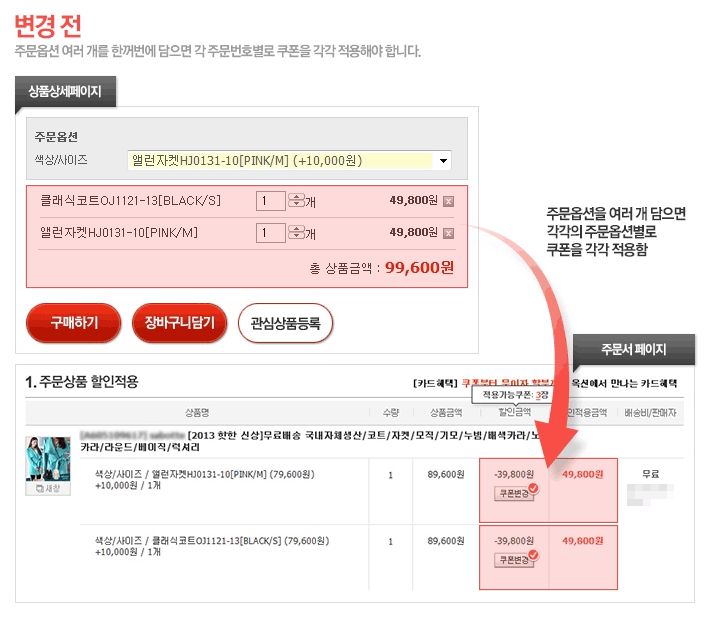Select the 주문서 페이지 tab label
717x633 pixels.
pyautogui.click(x=633, y=349)
